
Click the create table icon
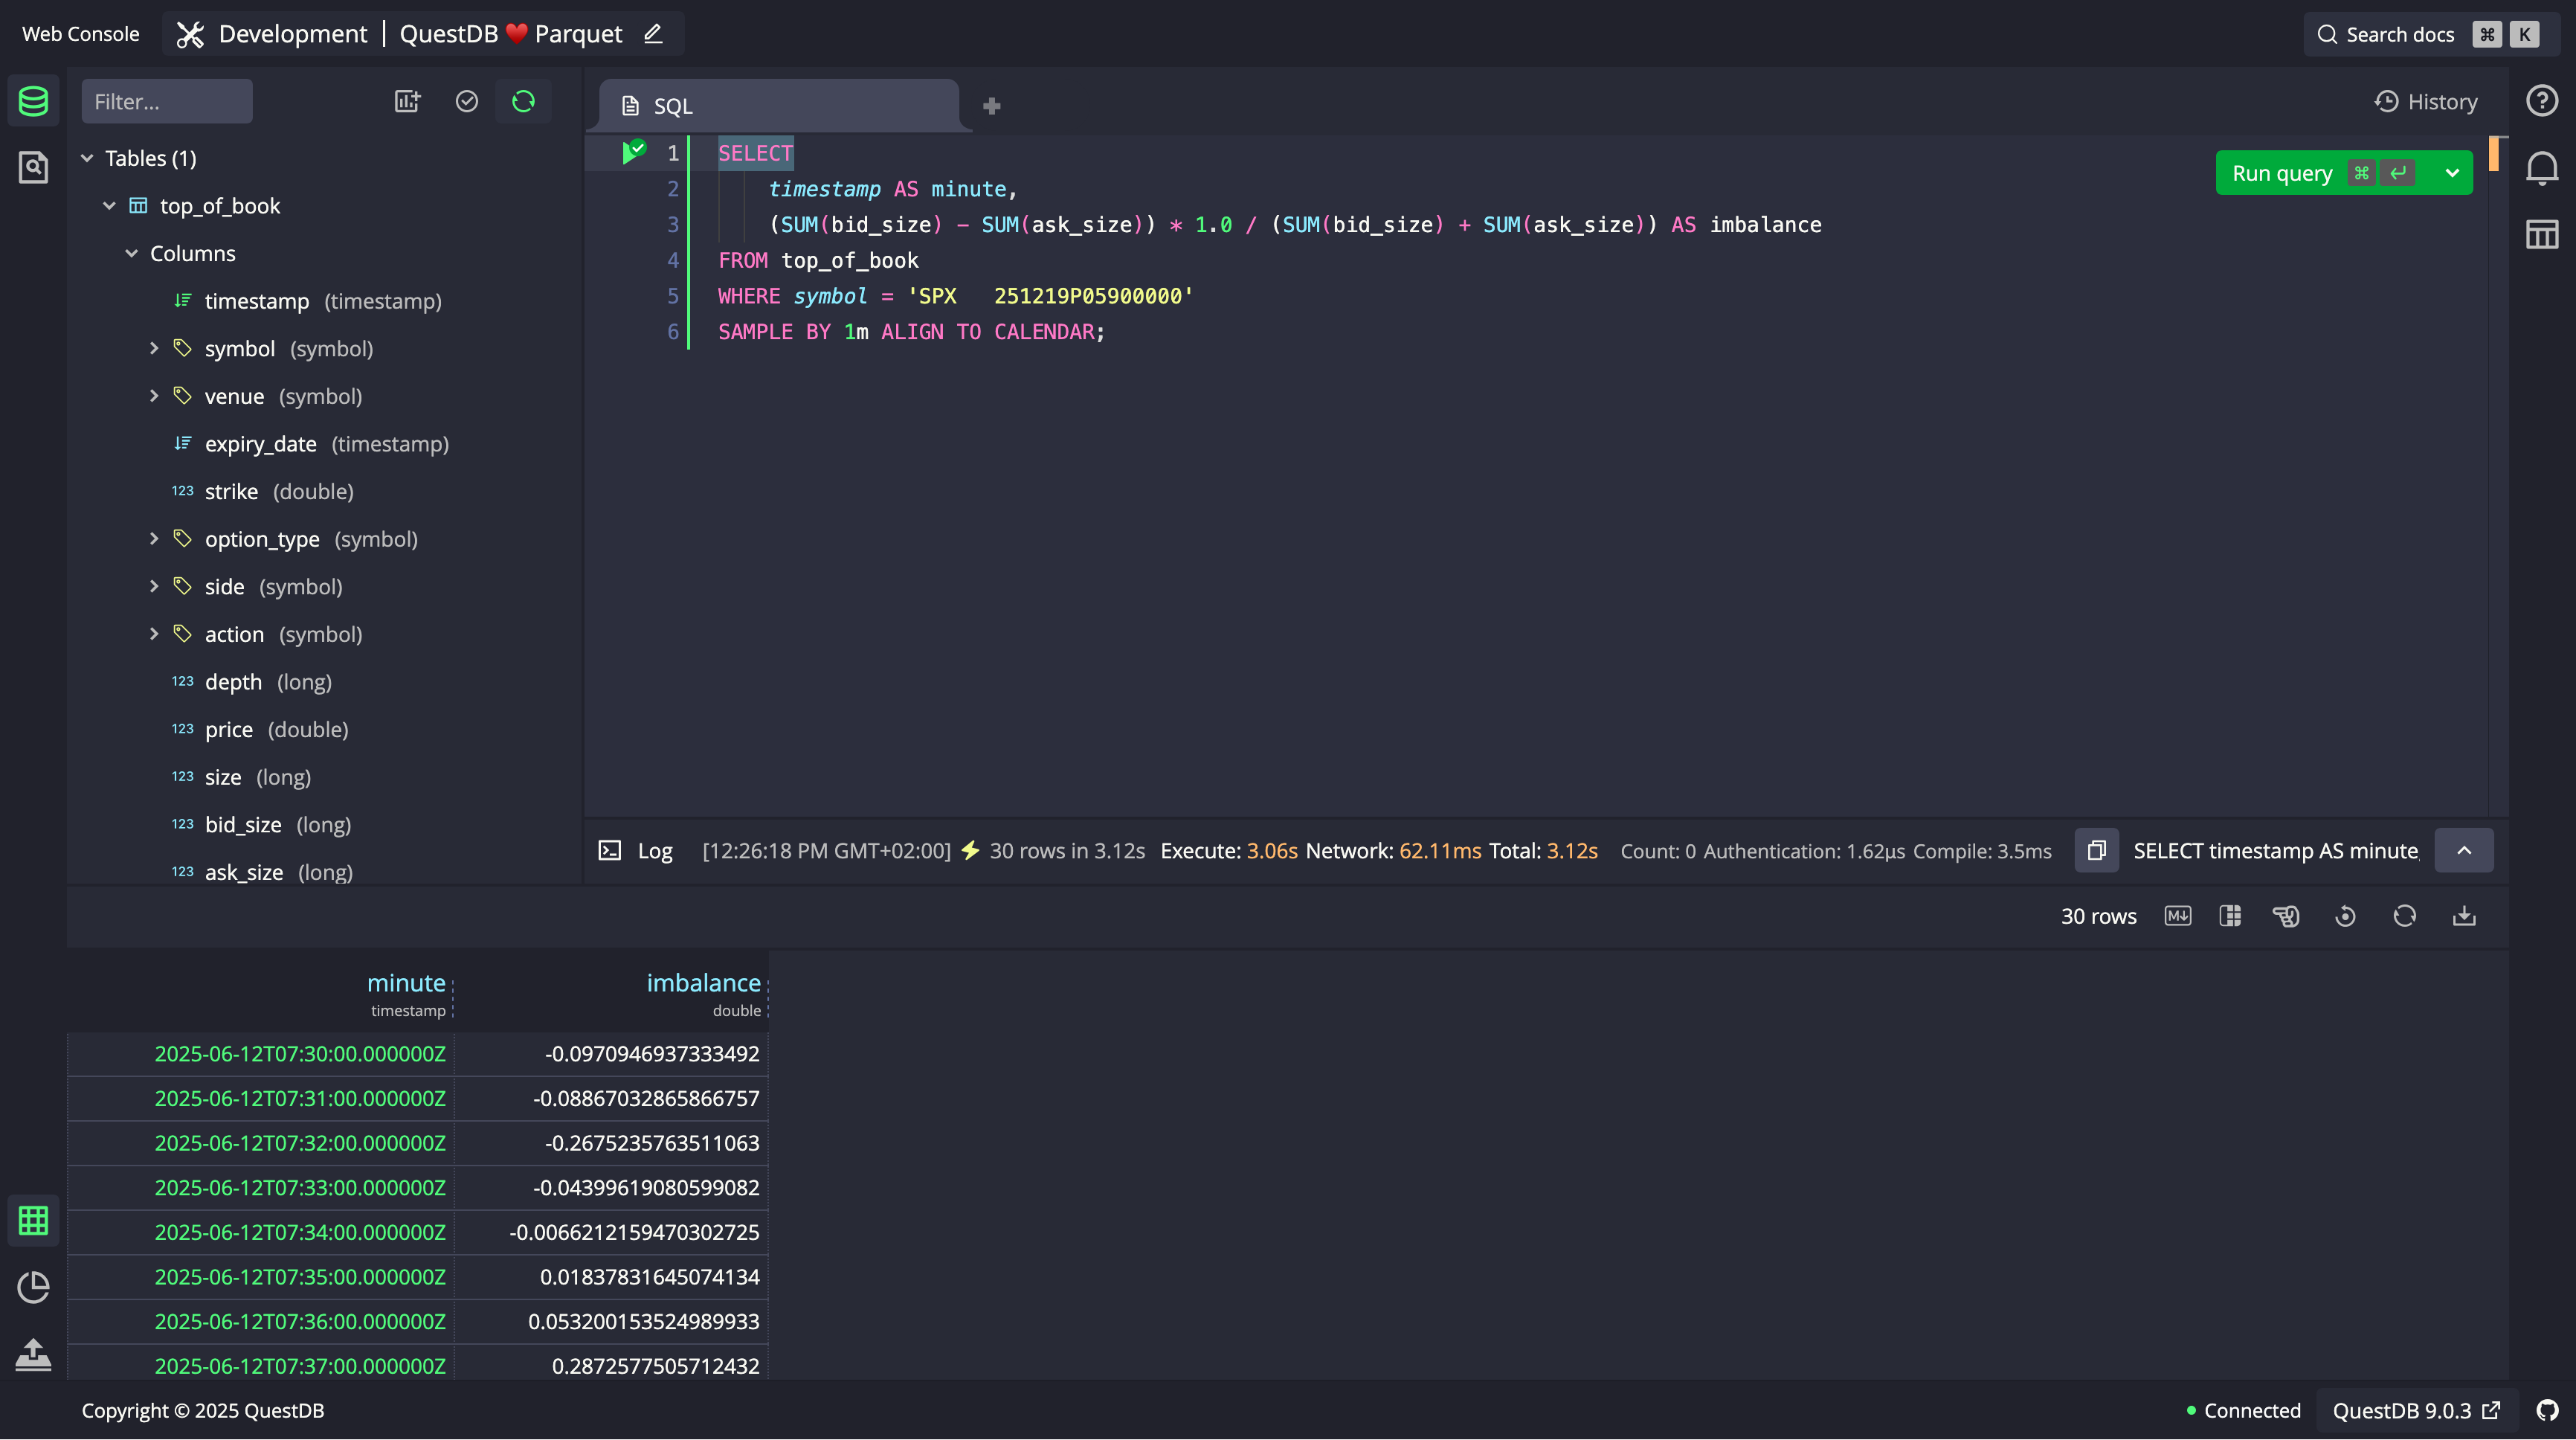click(x=407, y=101)
